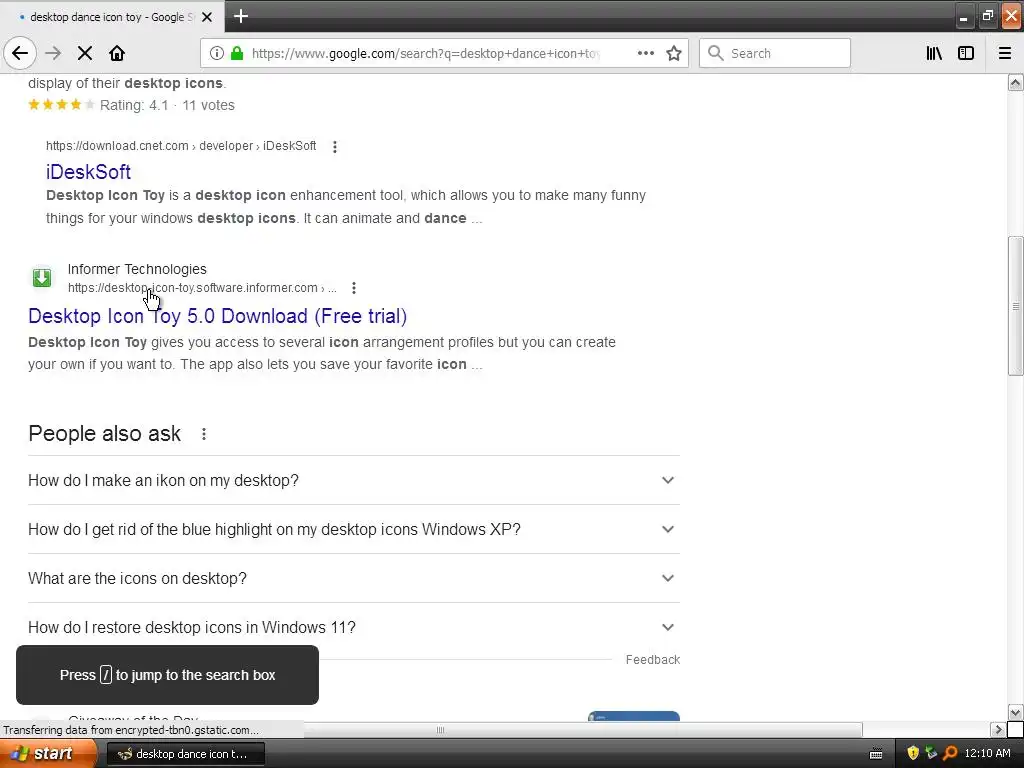Click the vertical scrollbar thumb
Image resolution: width=1024 pixels, height=768 pixels.
tap(1016, 306)
